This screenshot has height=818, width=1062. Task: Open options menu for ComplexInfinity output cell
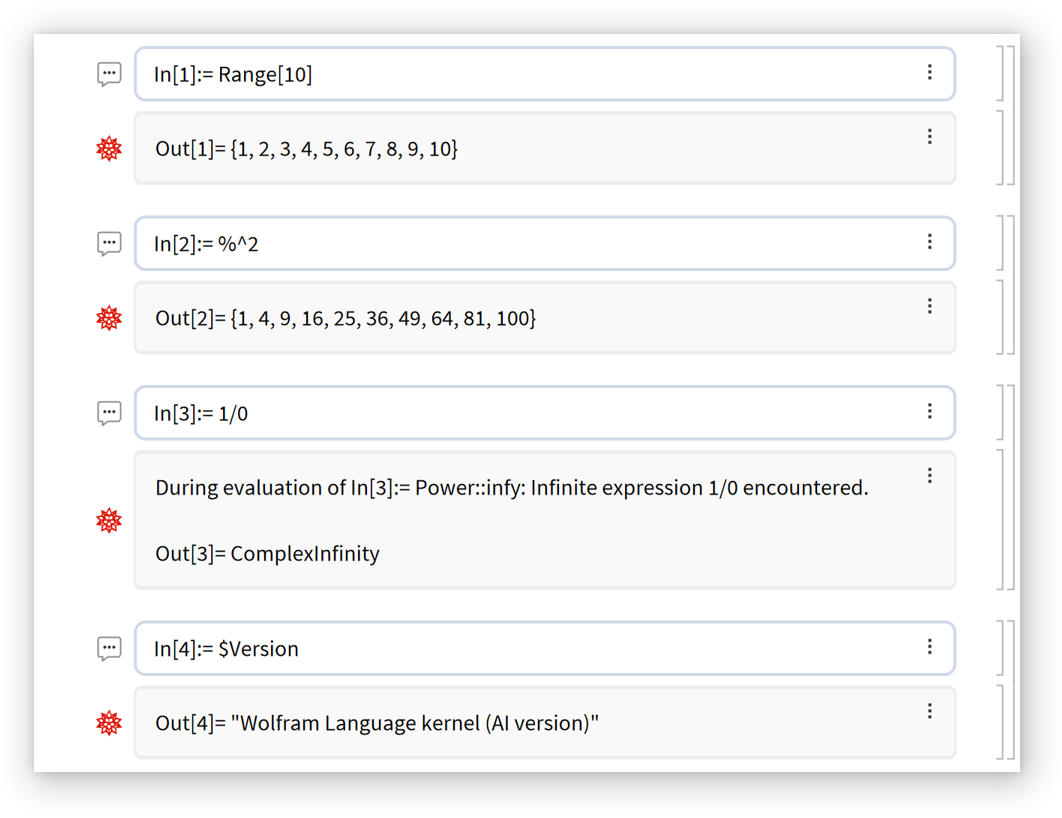pyautogui.click(x=930, y=475)
